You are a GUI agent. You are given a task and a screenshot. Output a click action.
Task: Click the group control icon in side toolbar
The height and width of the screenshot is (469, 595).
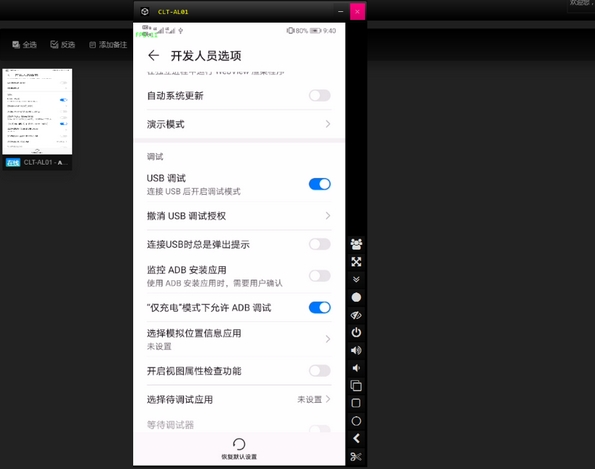[356, 244]
